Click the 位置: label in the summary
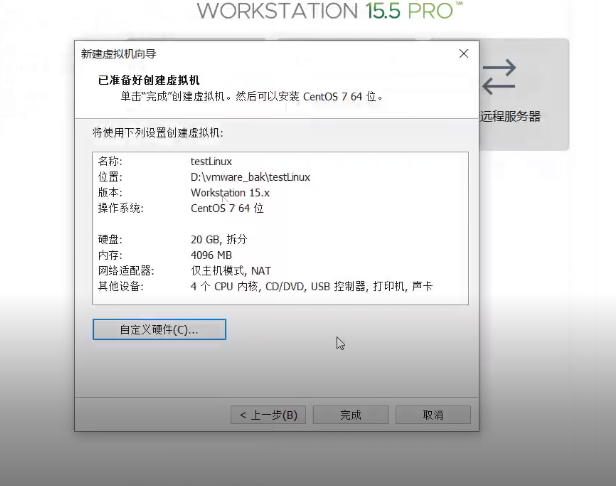 (x=110, y=177)
